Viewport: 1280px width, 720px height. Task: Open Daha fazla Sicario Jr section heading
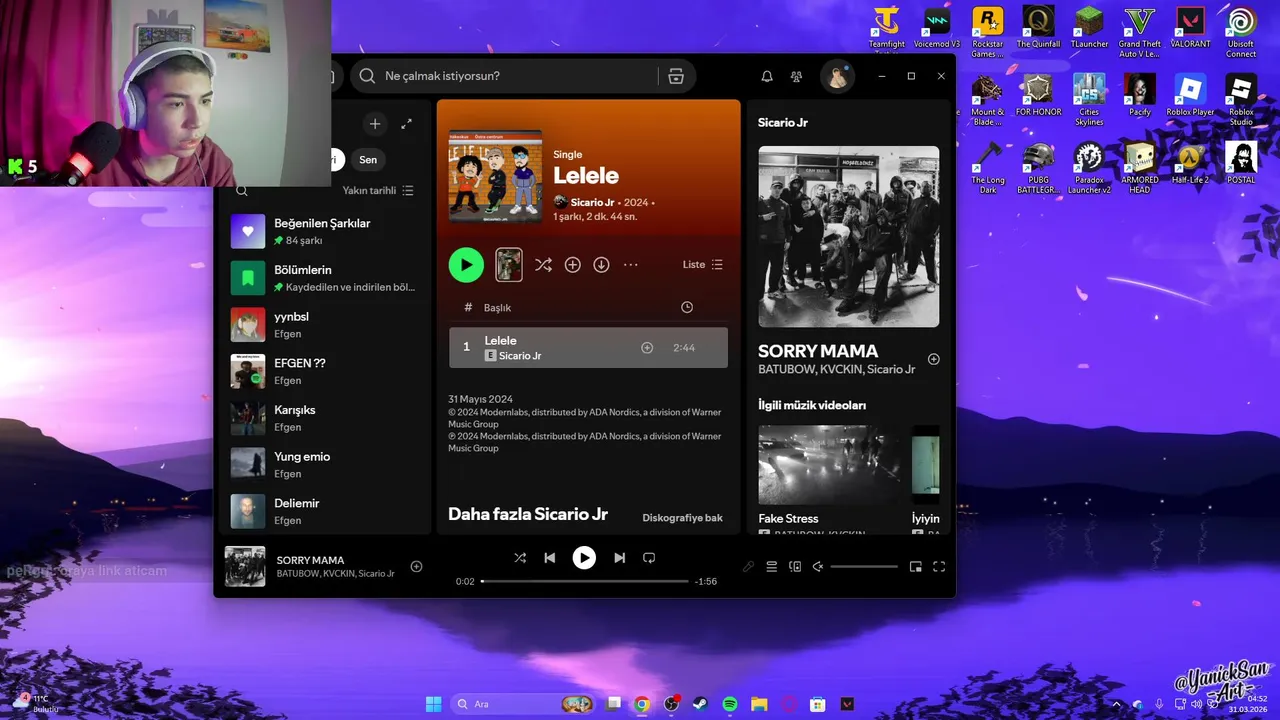[528, 514]
